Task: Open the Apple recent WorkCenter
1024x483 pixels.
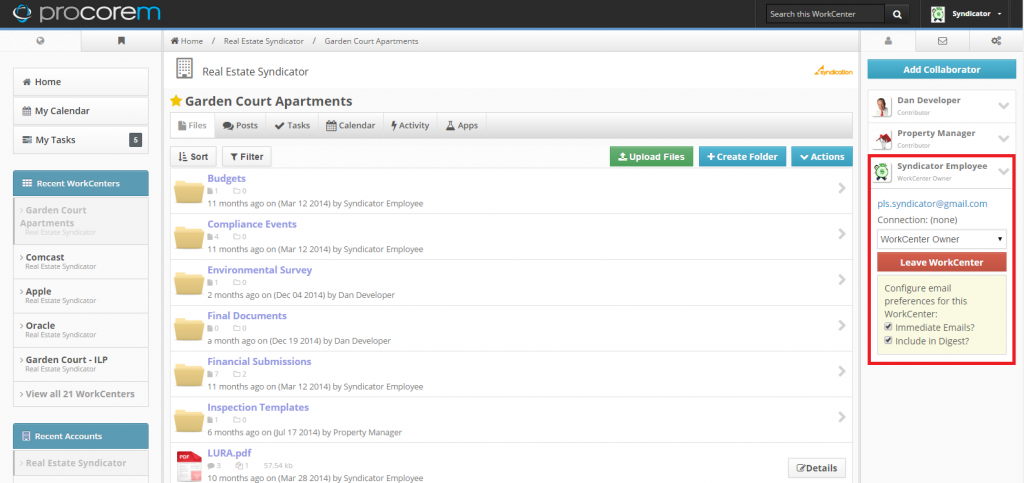Action: pos(81,296)
